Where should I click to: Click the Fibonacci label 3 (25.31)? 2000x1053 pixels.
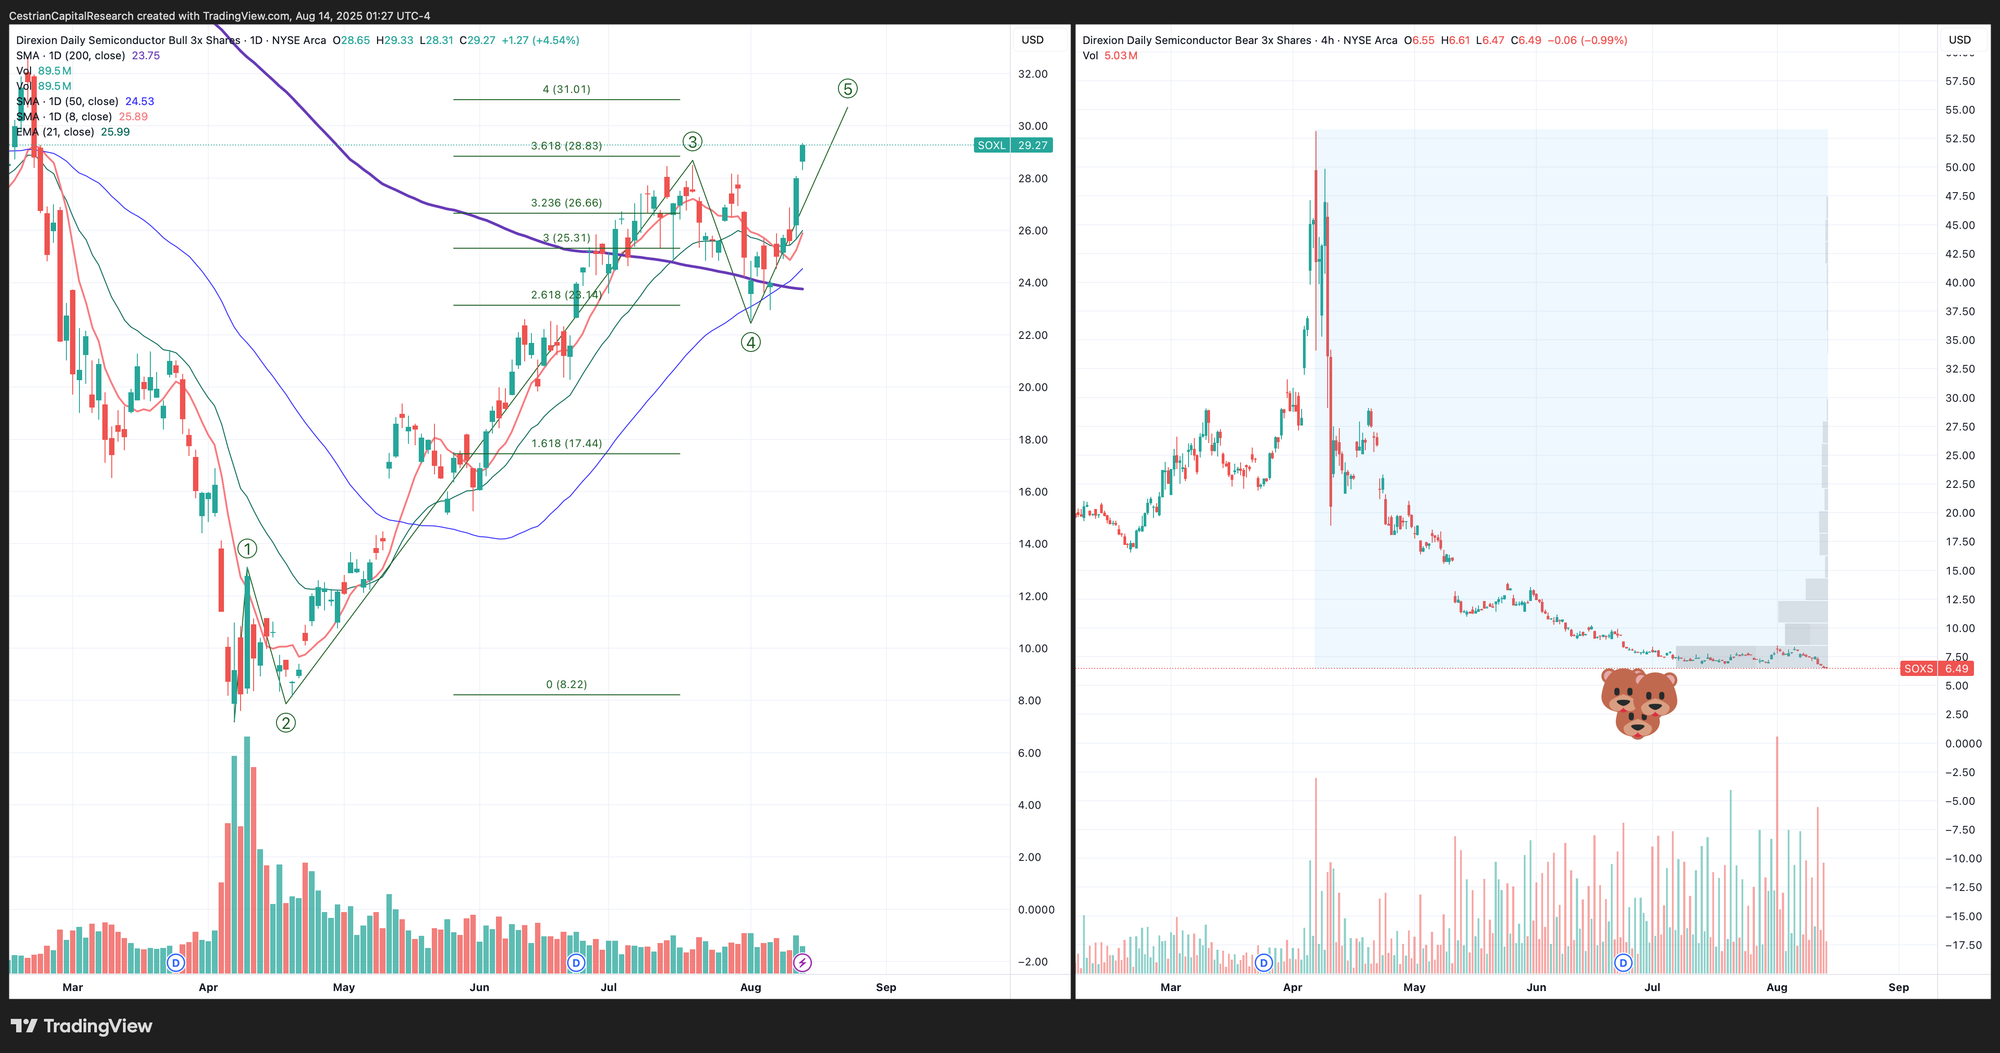pyautogui.click(x=566, y=238)
